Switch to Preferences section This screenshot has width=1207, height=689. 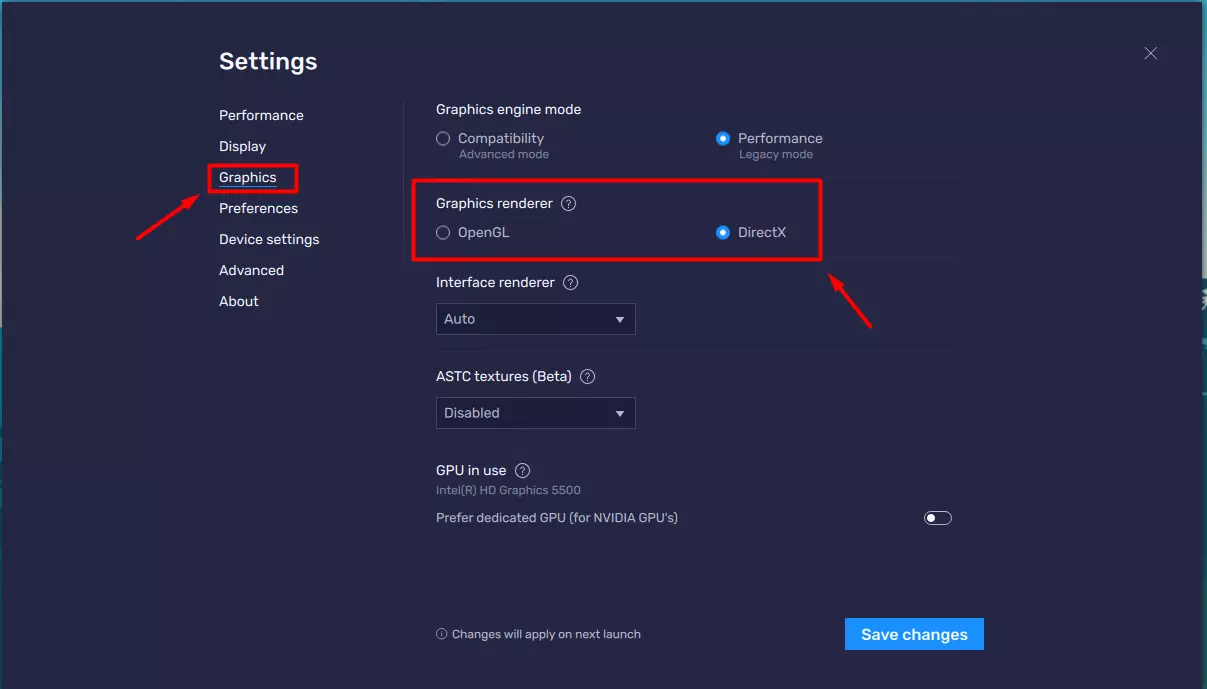(258, 208)
